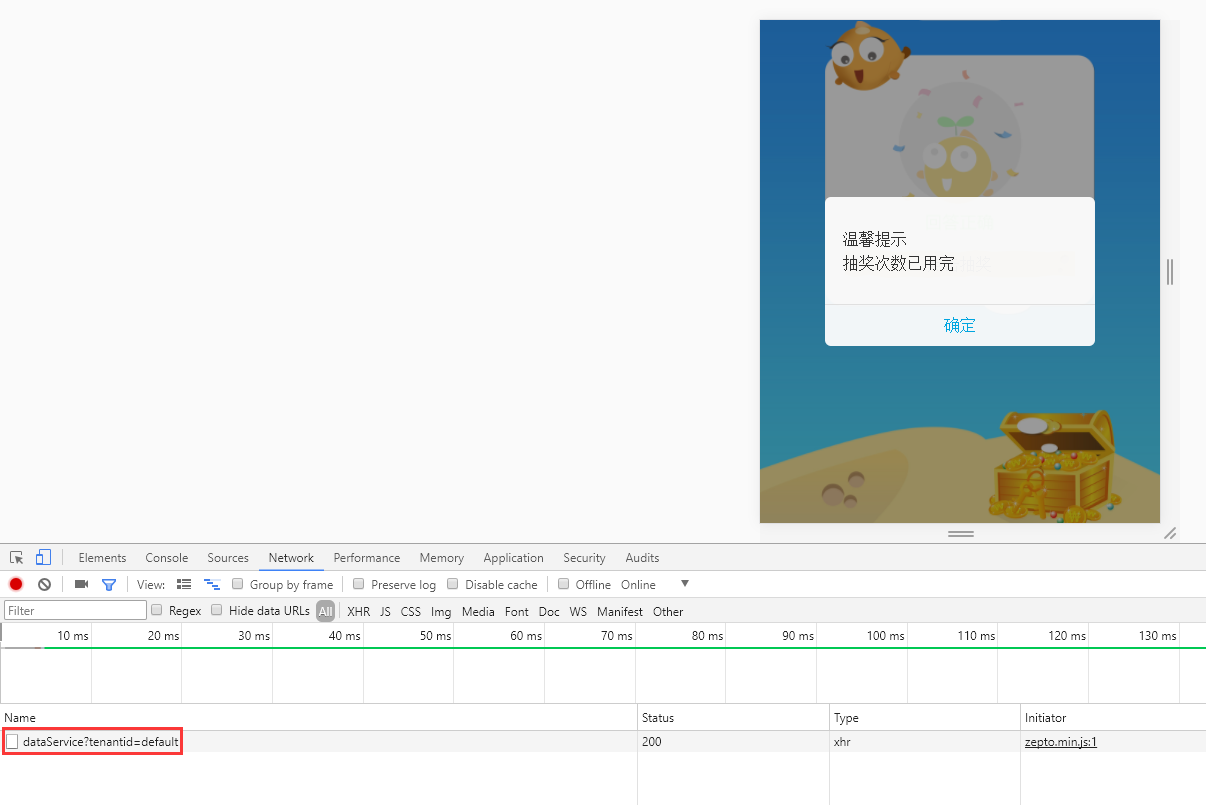The image size is (1206, 805).
Task: Click the inspect element picker icon
Action: click(x=17, y=558)
